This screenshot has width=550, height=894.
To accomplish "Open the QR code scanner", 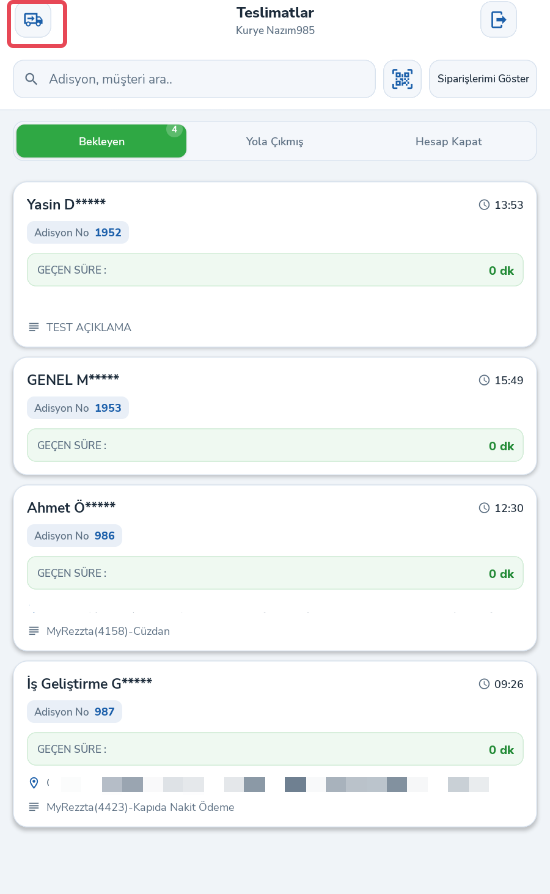I will pyautogui.click(x=402, y=79).
